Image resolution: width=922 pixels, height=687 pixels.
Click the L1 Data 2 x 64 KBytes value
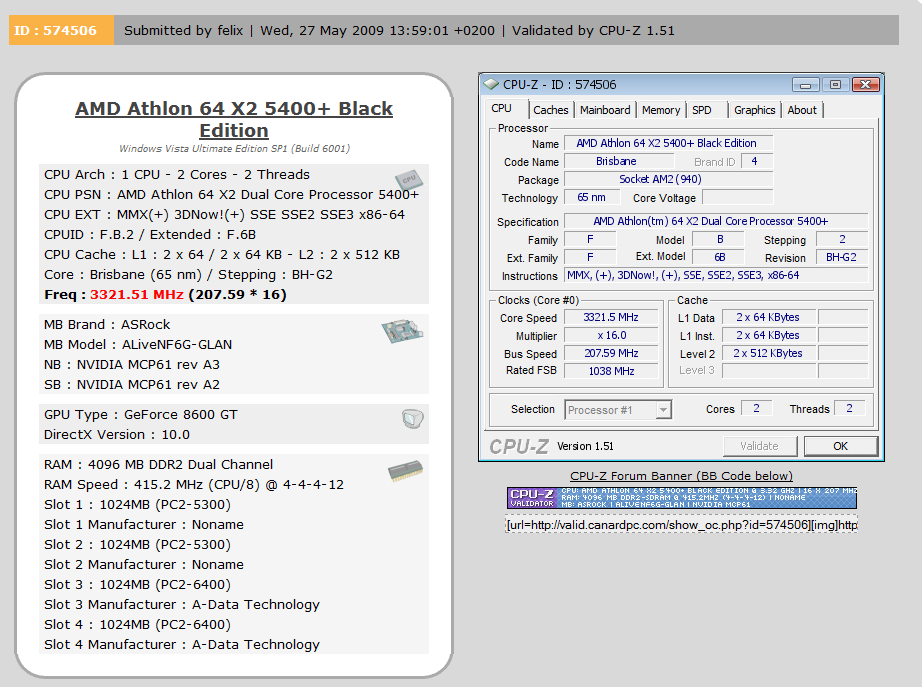pyautogui.click(x=769, y=318)
